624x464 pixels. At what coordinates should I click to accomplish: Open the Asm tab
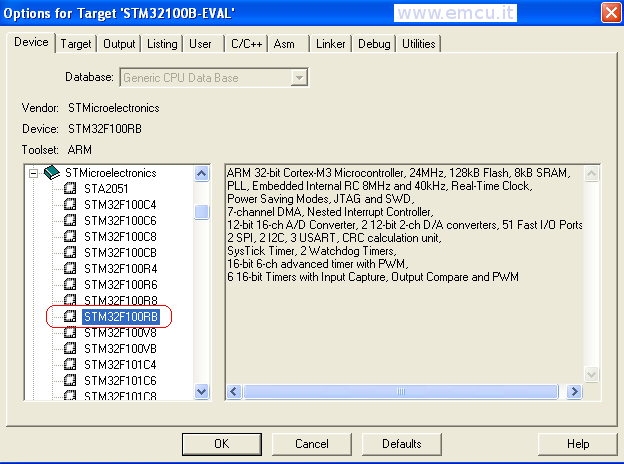click(284, 44)
